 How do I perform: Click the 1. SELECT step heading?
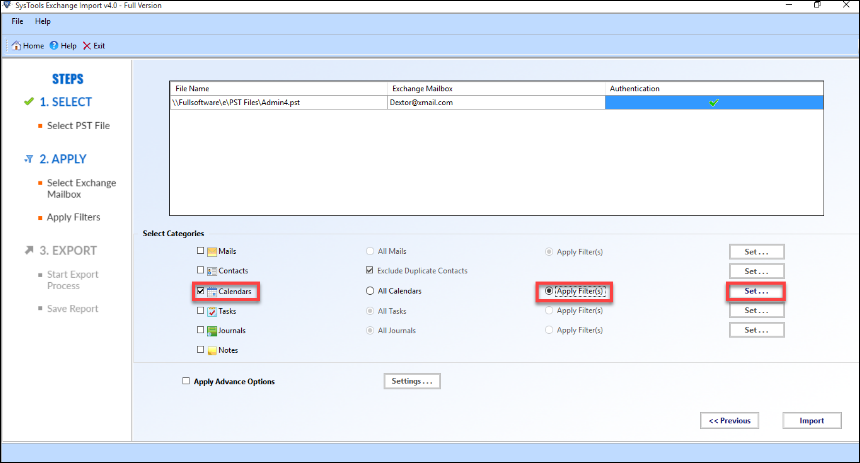pos(66,102)
